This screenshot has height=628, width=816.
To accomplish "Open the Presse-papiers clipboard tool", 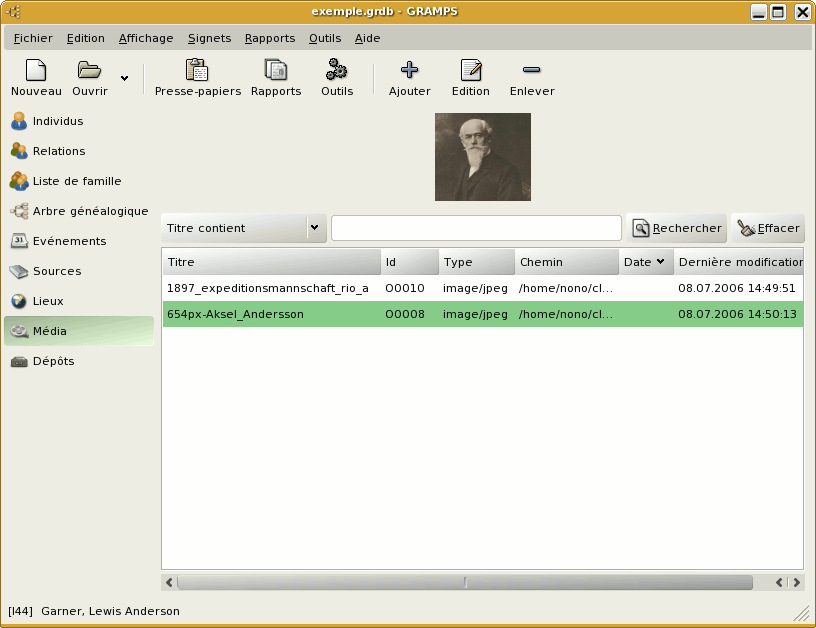I will (197, 71).
